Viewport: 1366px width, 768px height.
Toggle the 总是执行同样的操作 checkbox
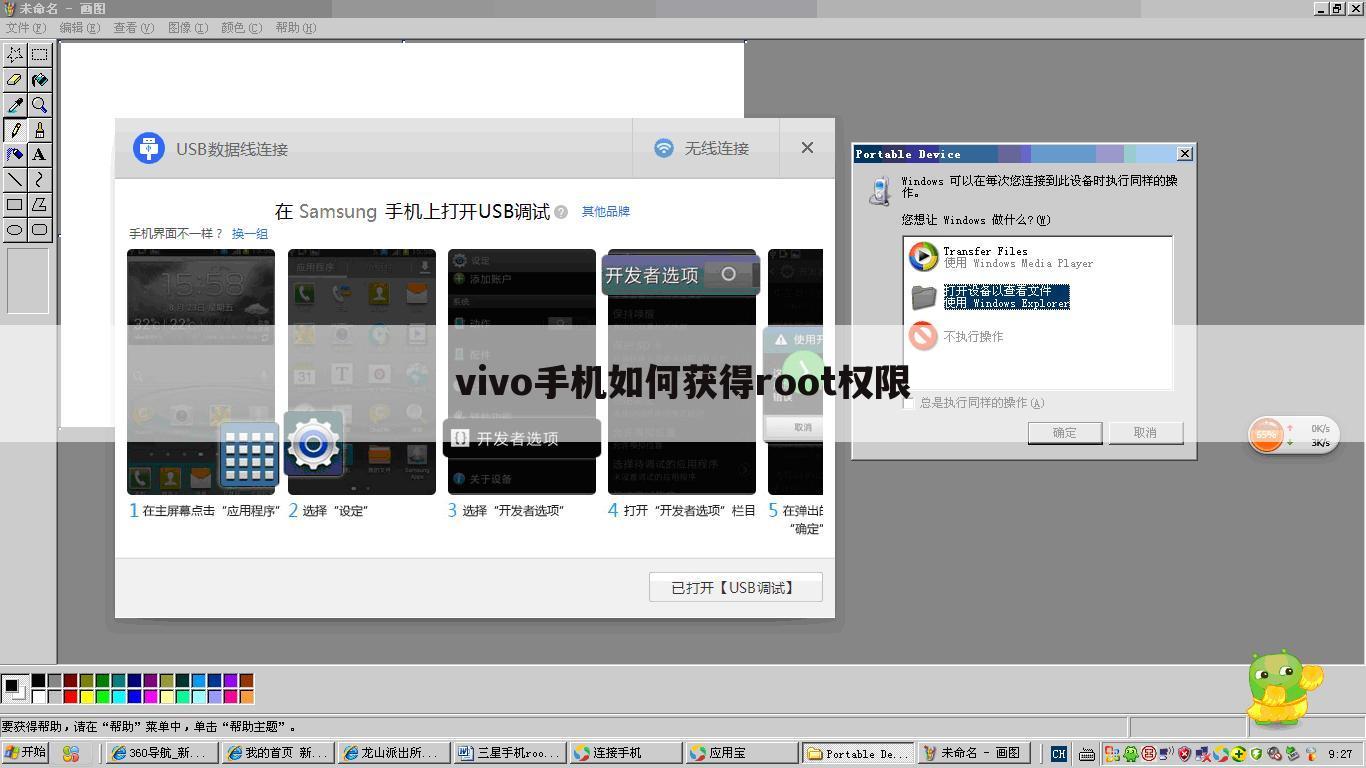point(909,402)
